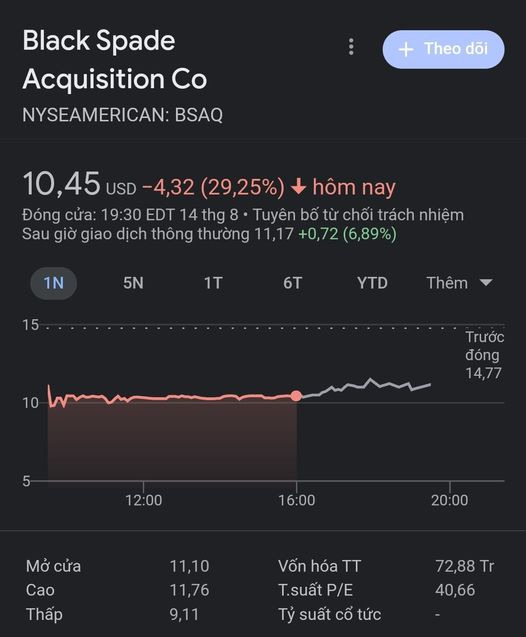Screen dimensions: 526x637
Task: Switch to the 5N range
Action: (x=133, y=283)
